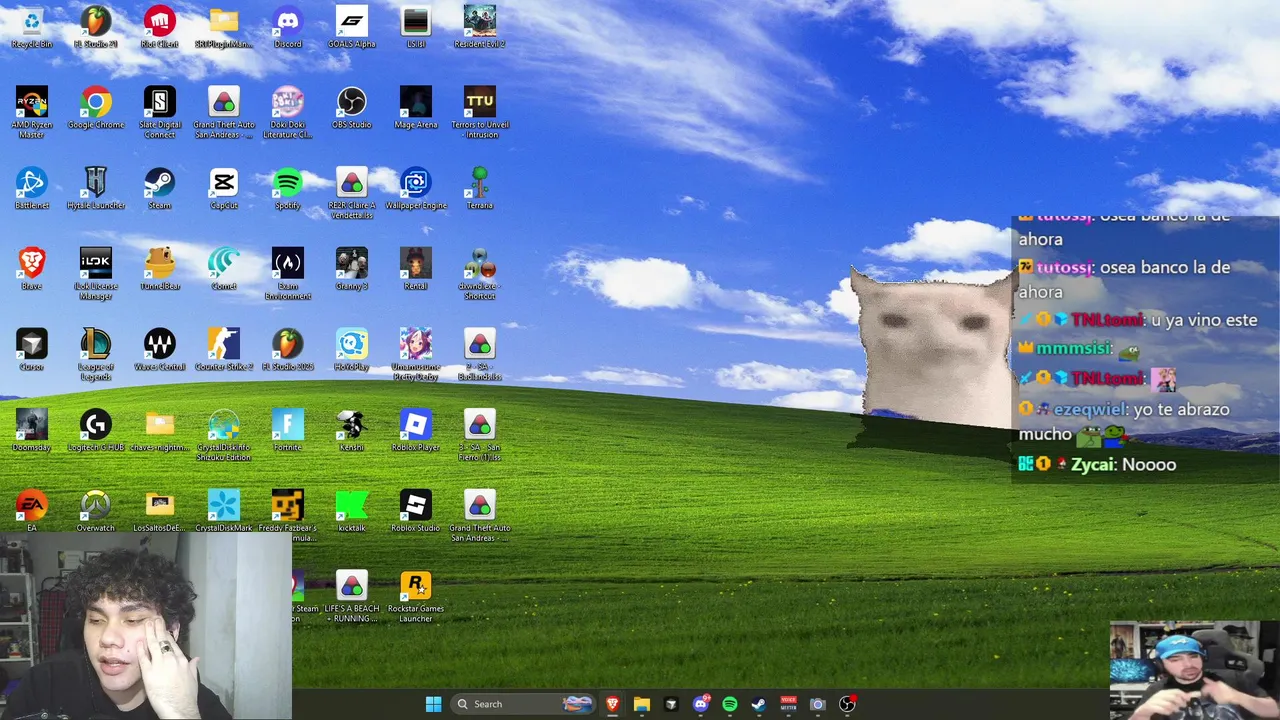Launch the Mage Arena desktop shortcut
Image resolution: width=1280 pixels, height=720 pixels.
[416, 108]
